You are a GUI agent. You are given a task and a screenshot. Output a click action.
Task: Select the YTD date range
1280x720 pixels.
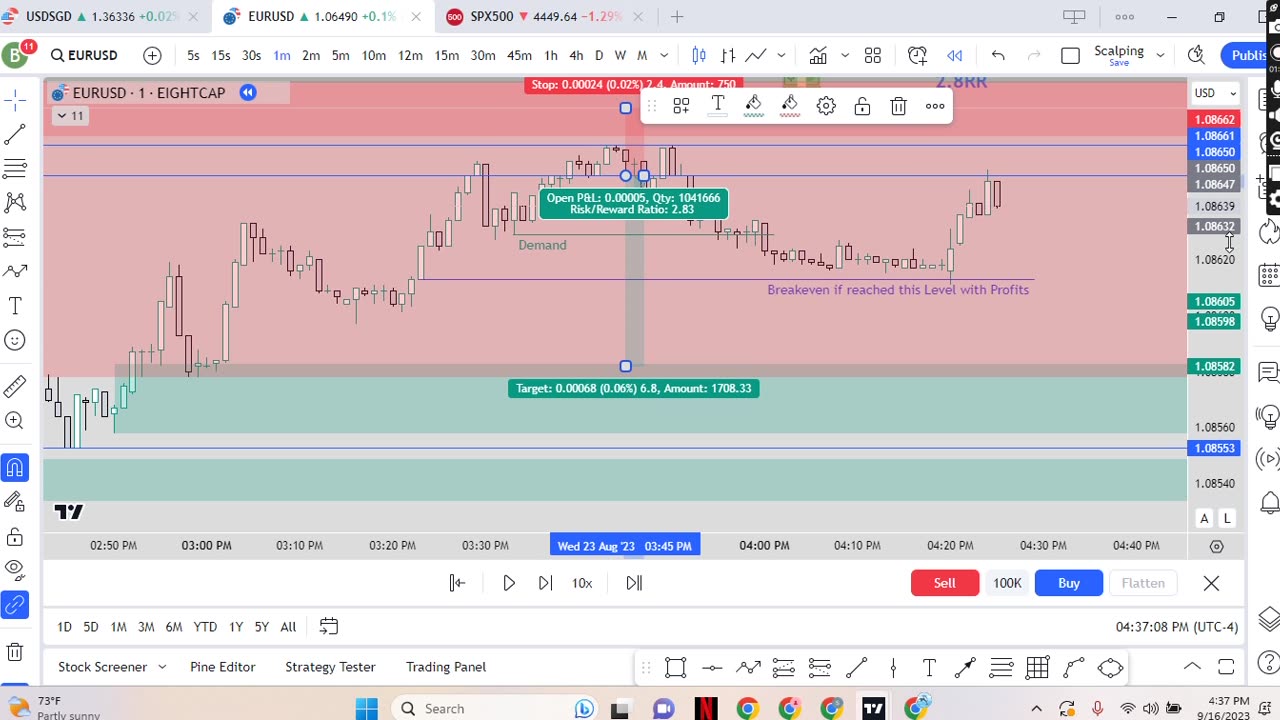(205, 627)
